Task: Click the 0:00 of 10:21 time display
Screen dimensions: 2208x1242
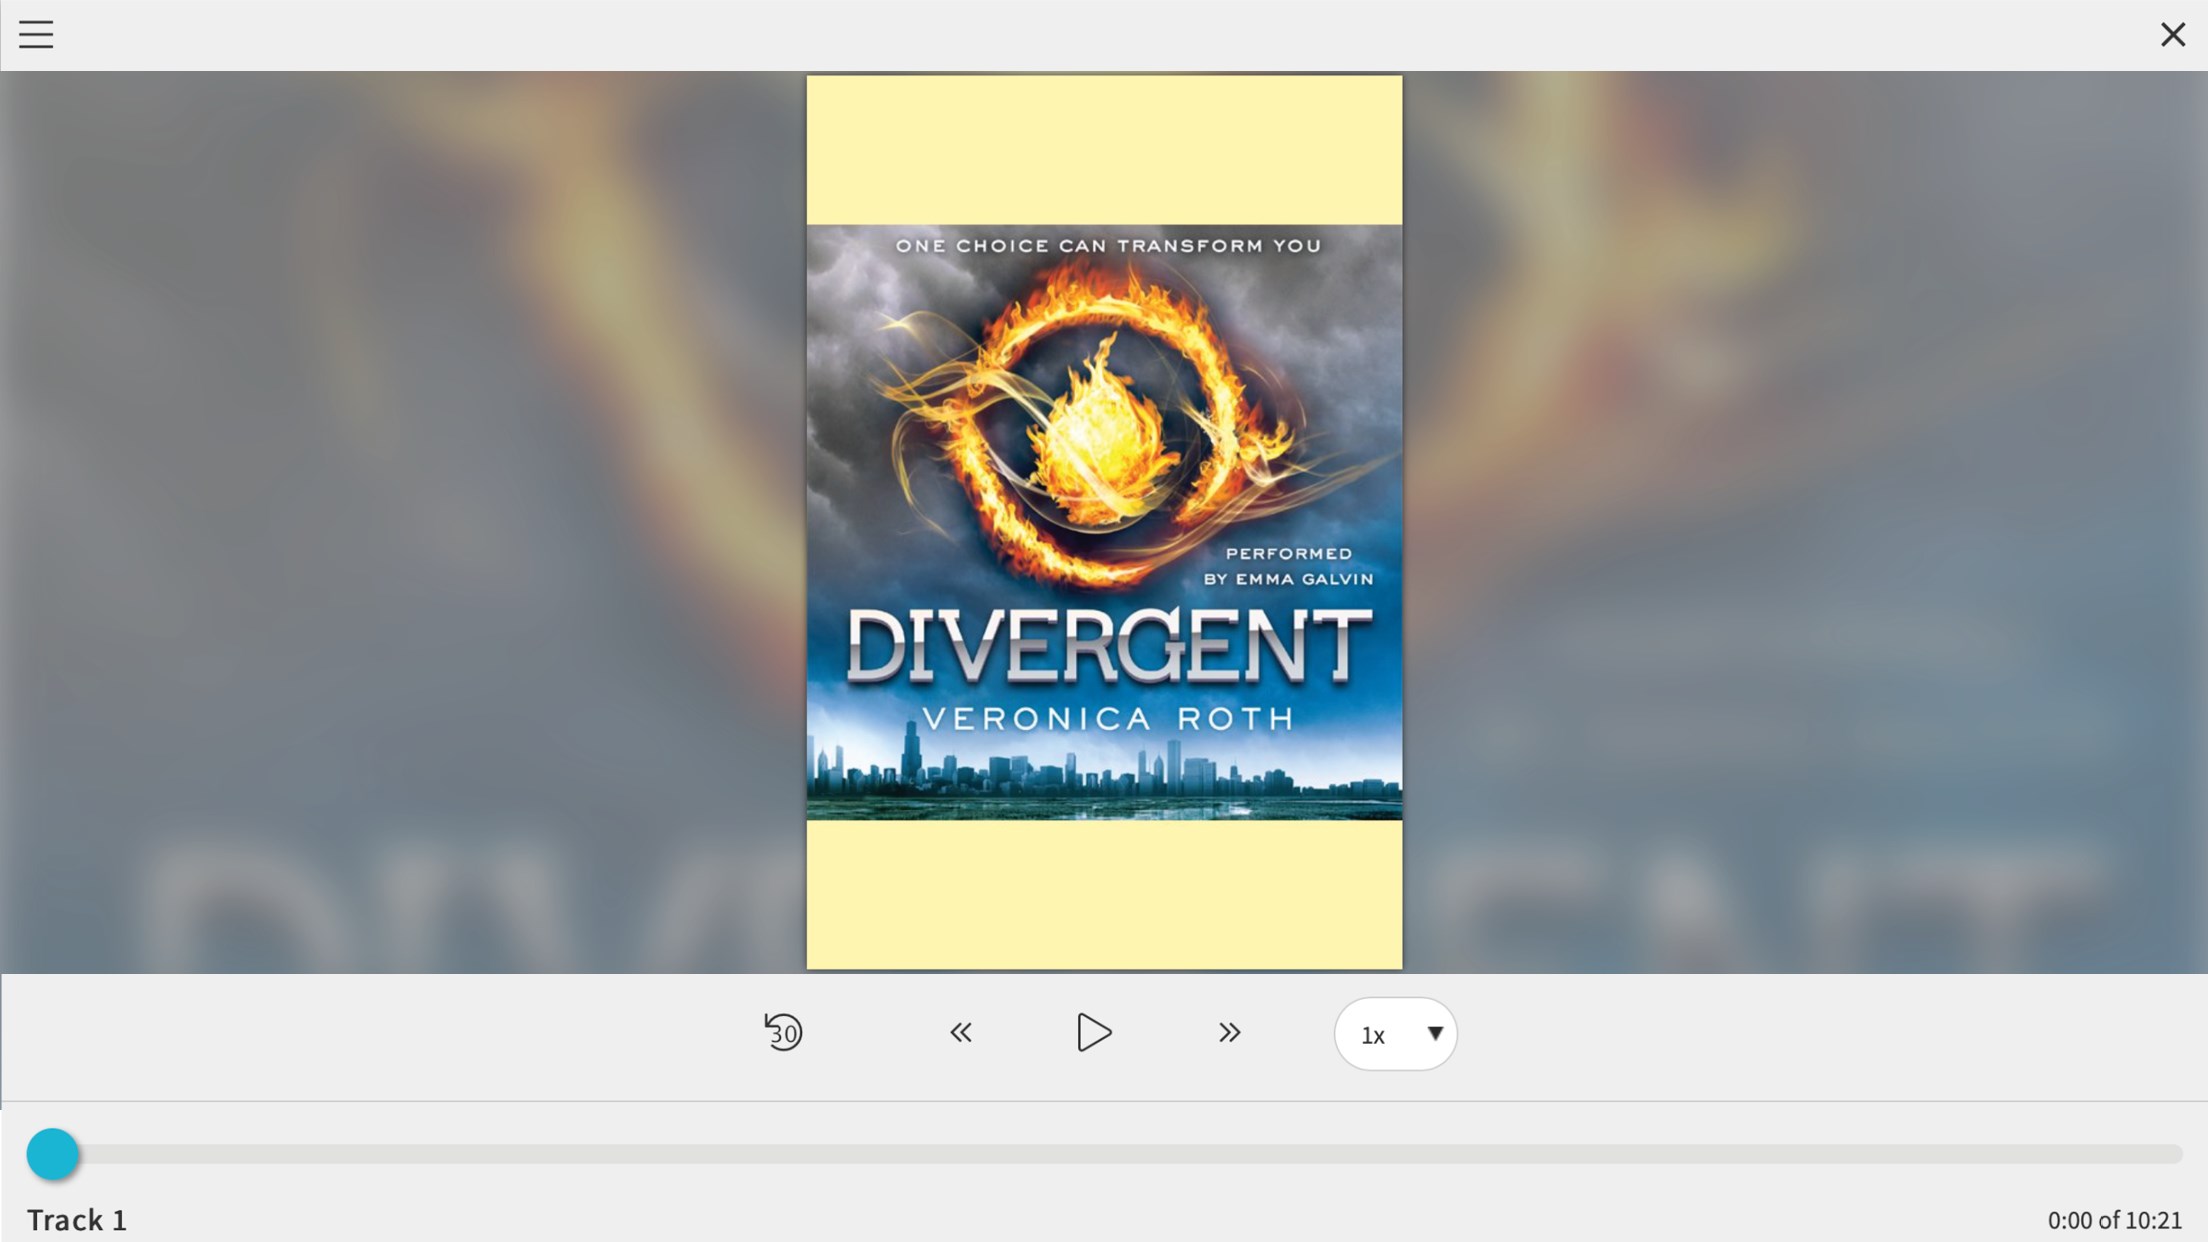Action: pos(2114,1220)
